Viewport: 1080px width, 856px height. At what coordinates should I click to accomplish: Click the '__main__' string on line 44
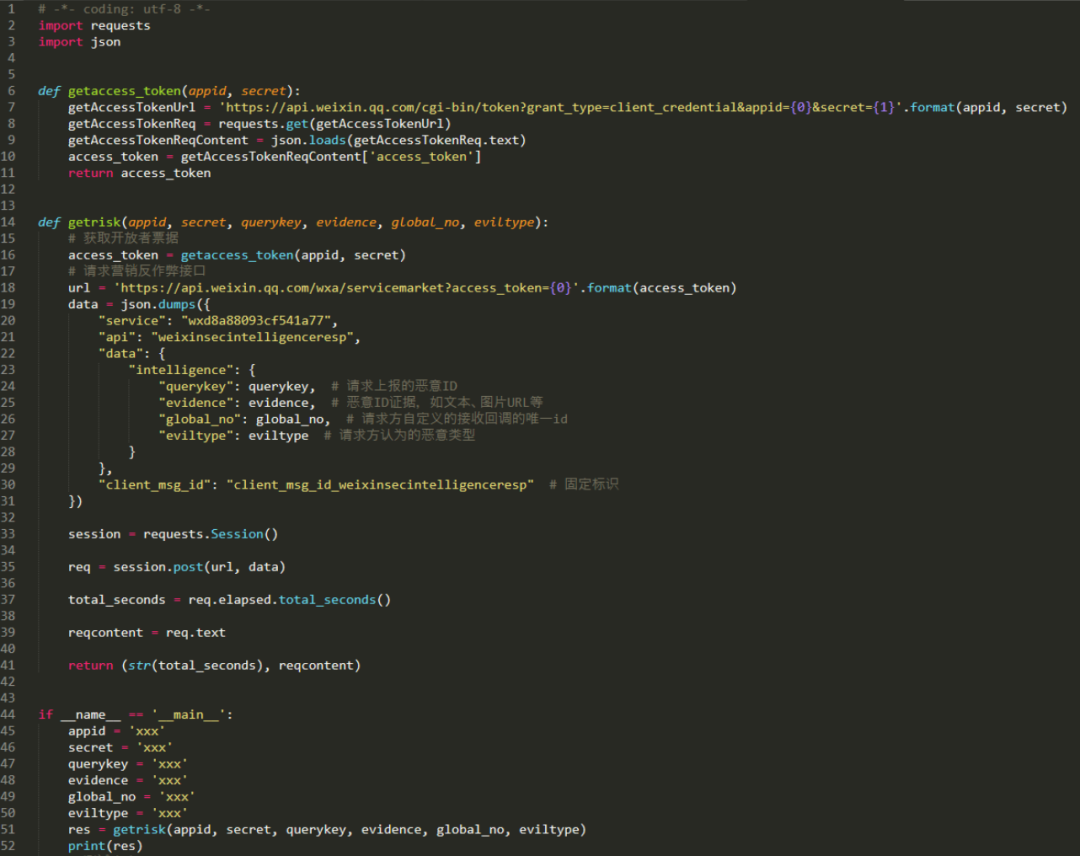(191, 714)
